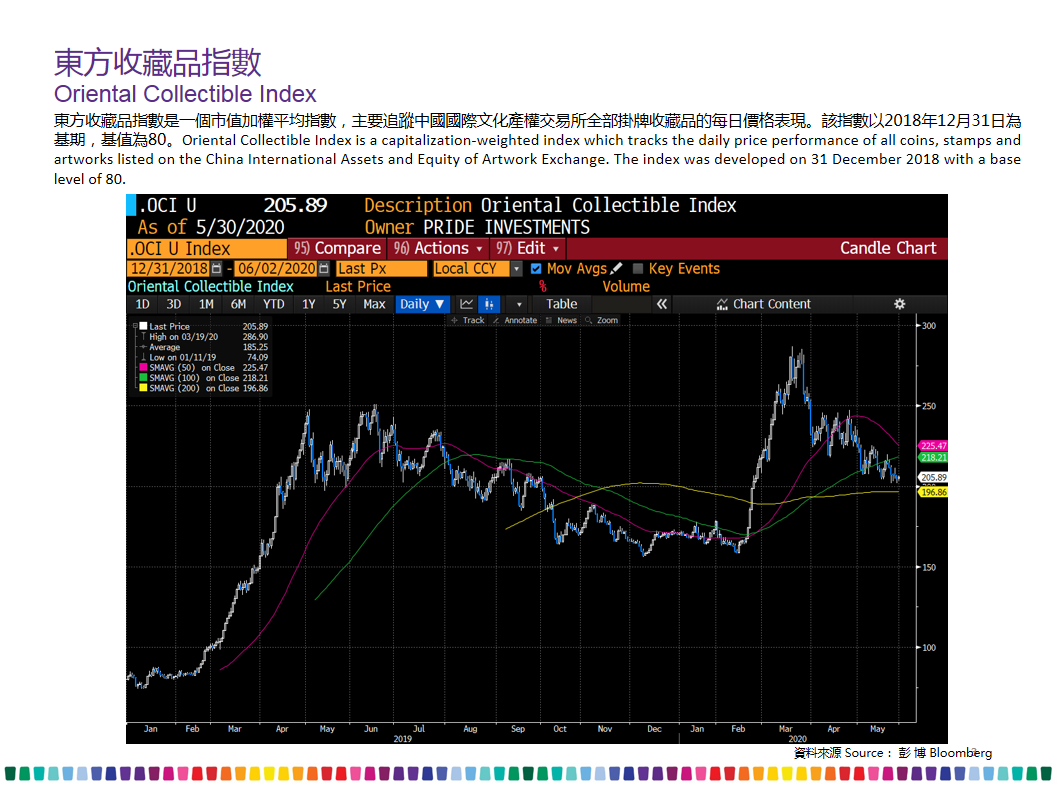Click the 'High on 03/19/20' legend row
This screenshot has height=786, width=1059.
click(x=204, y=336)
